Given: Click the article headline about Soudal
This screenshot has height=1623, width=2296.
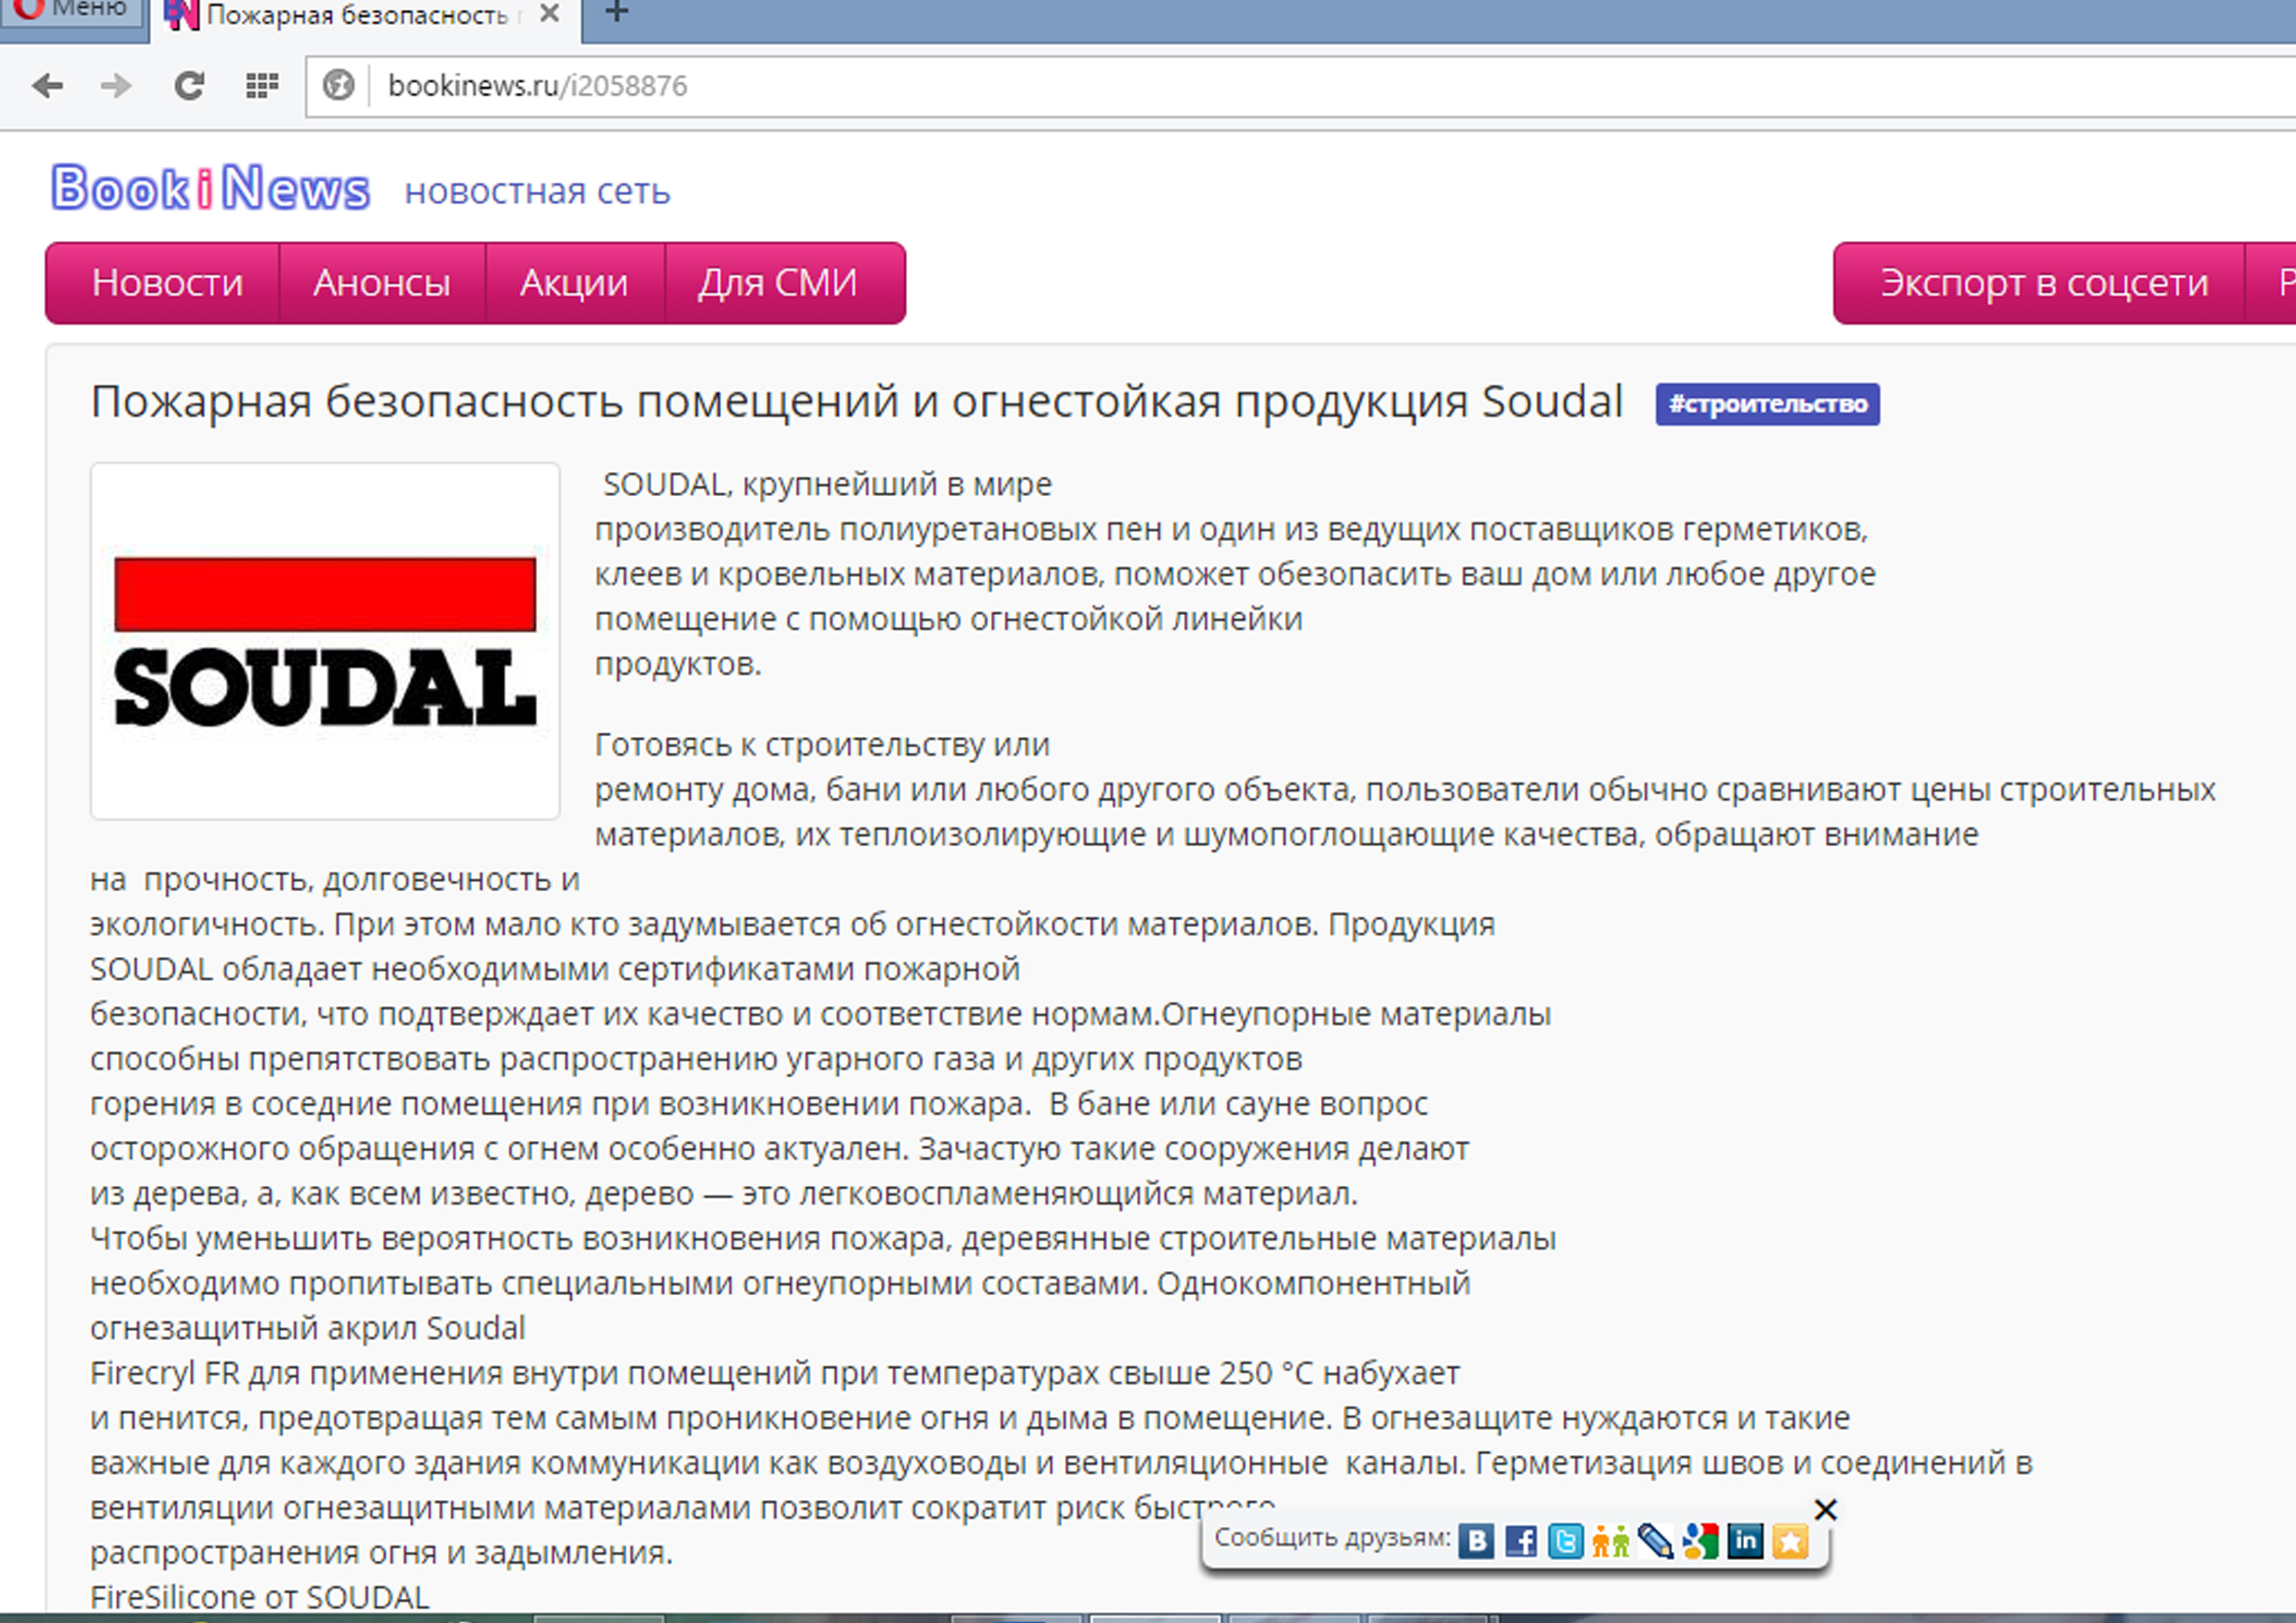Looking at the screenshot, I should (856, 402).
